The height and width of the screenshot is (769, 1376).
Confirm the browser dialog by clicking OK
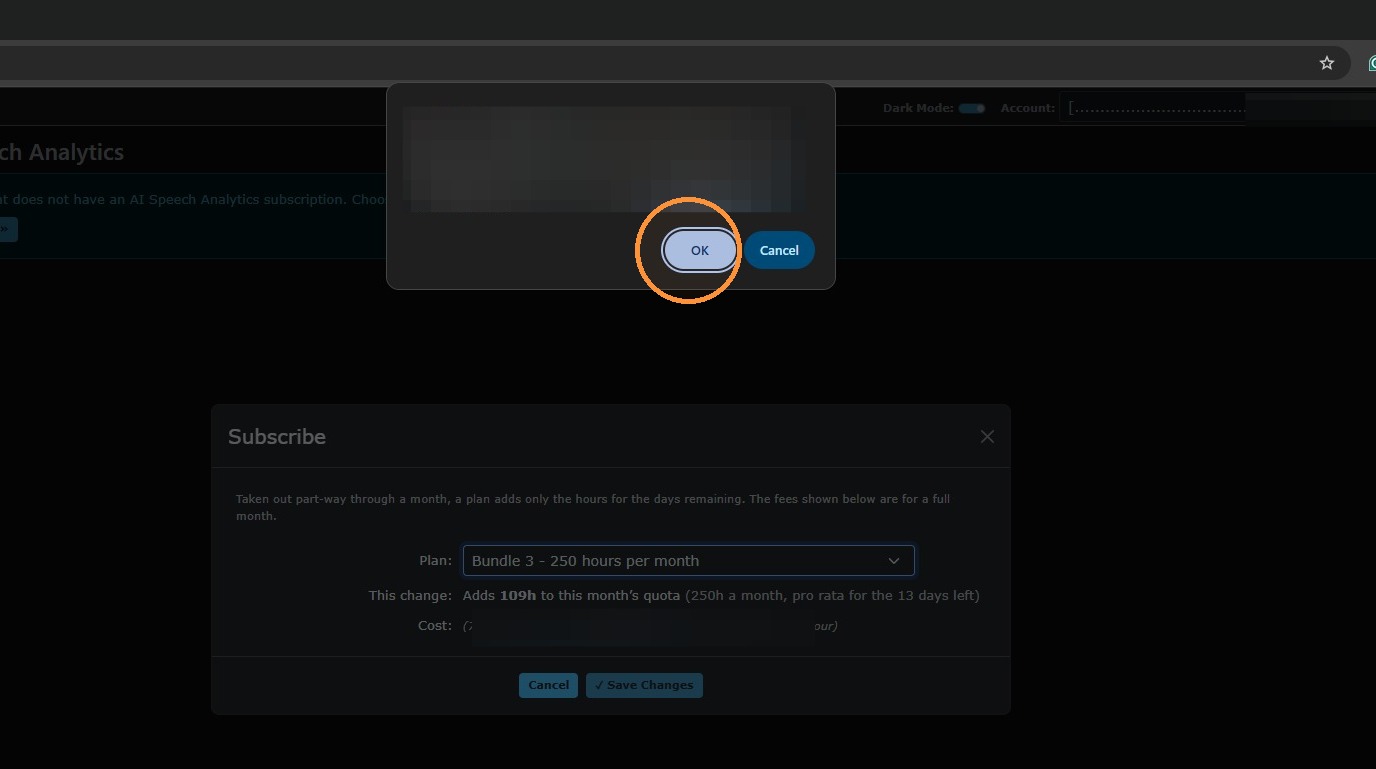pos(700,250)
